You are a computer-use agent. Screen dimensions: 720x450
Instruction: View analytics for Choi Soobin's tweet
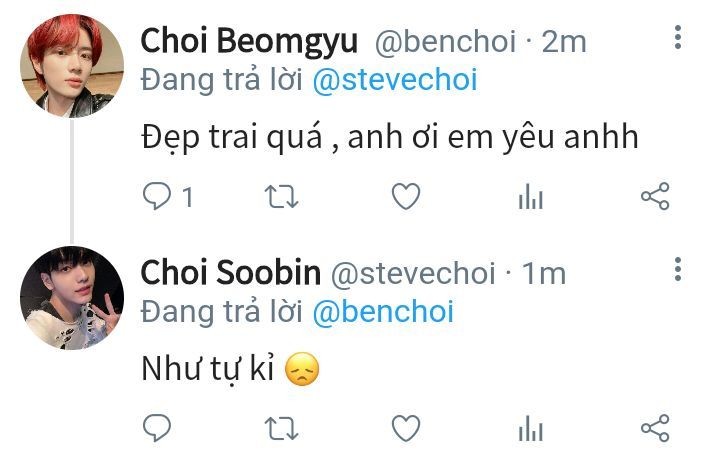529,430
